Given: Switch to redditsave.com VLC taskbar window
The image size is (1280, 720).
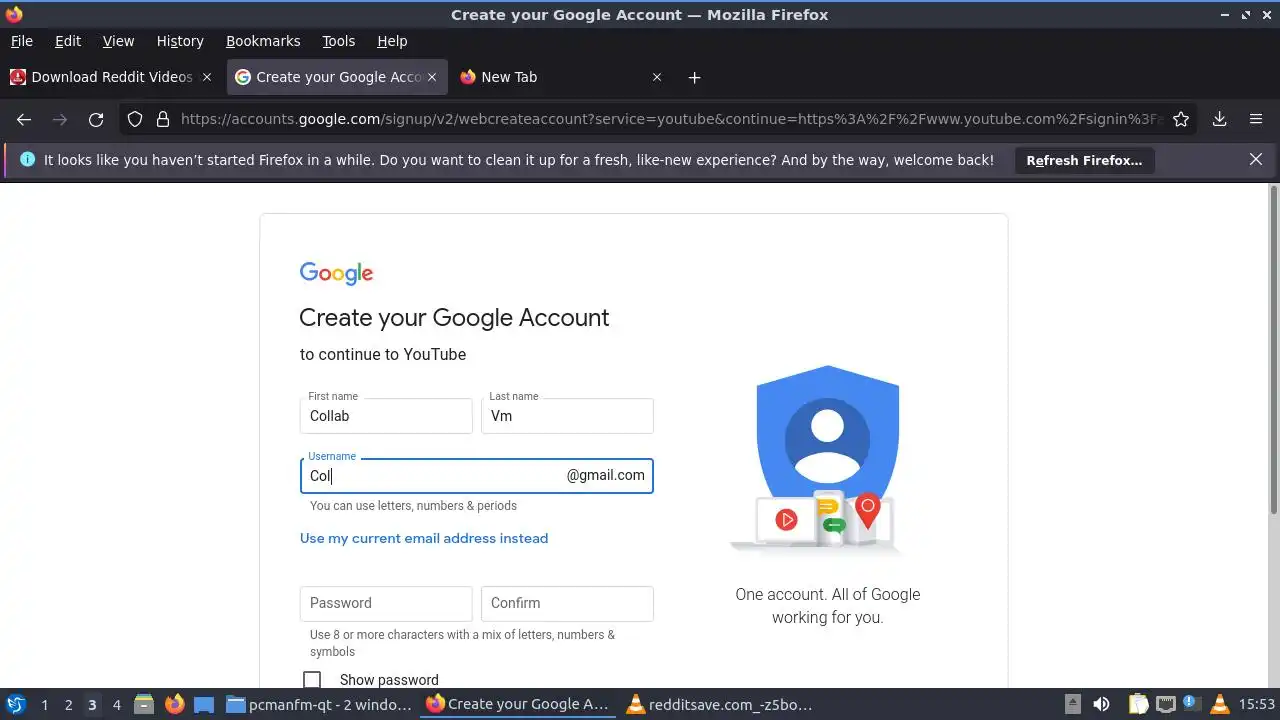Looking at the screenshot, I should pos(719,704).
